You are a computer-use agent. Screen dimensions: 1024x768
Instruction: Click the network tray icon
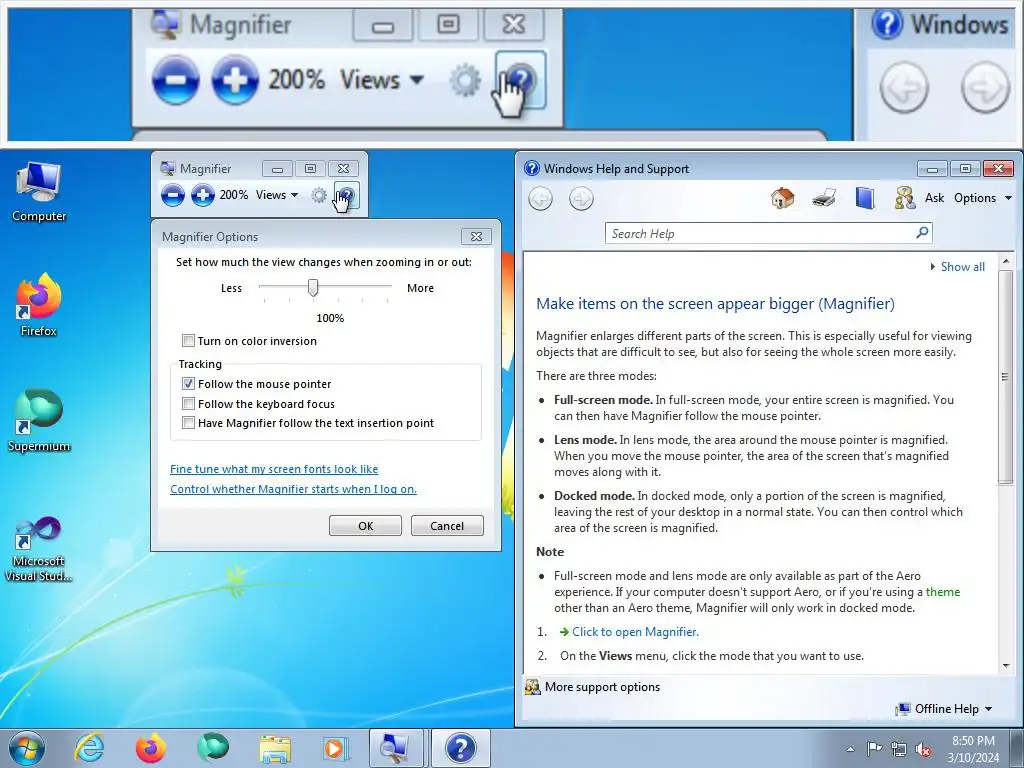tap(899, 749)
